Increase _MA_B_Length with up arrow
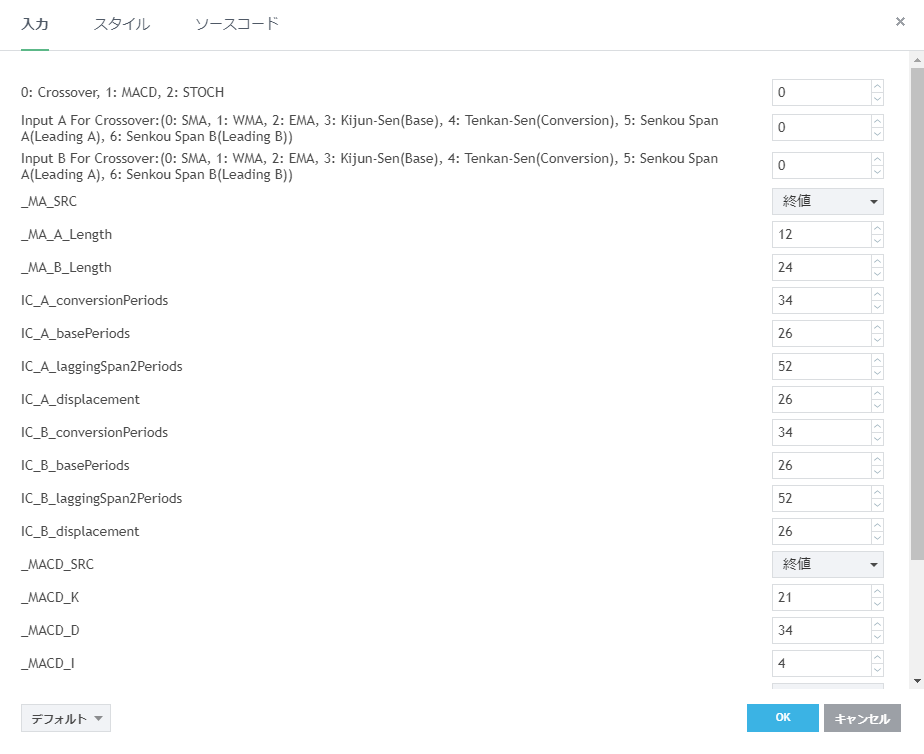 coord(877,261)
